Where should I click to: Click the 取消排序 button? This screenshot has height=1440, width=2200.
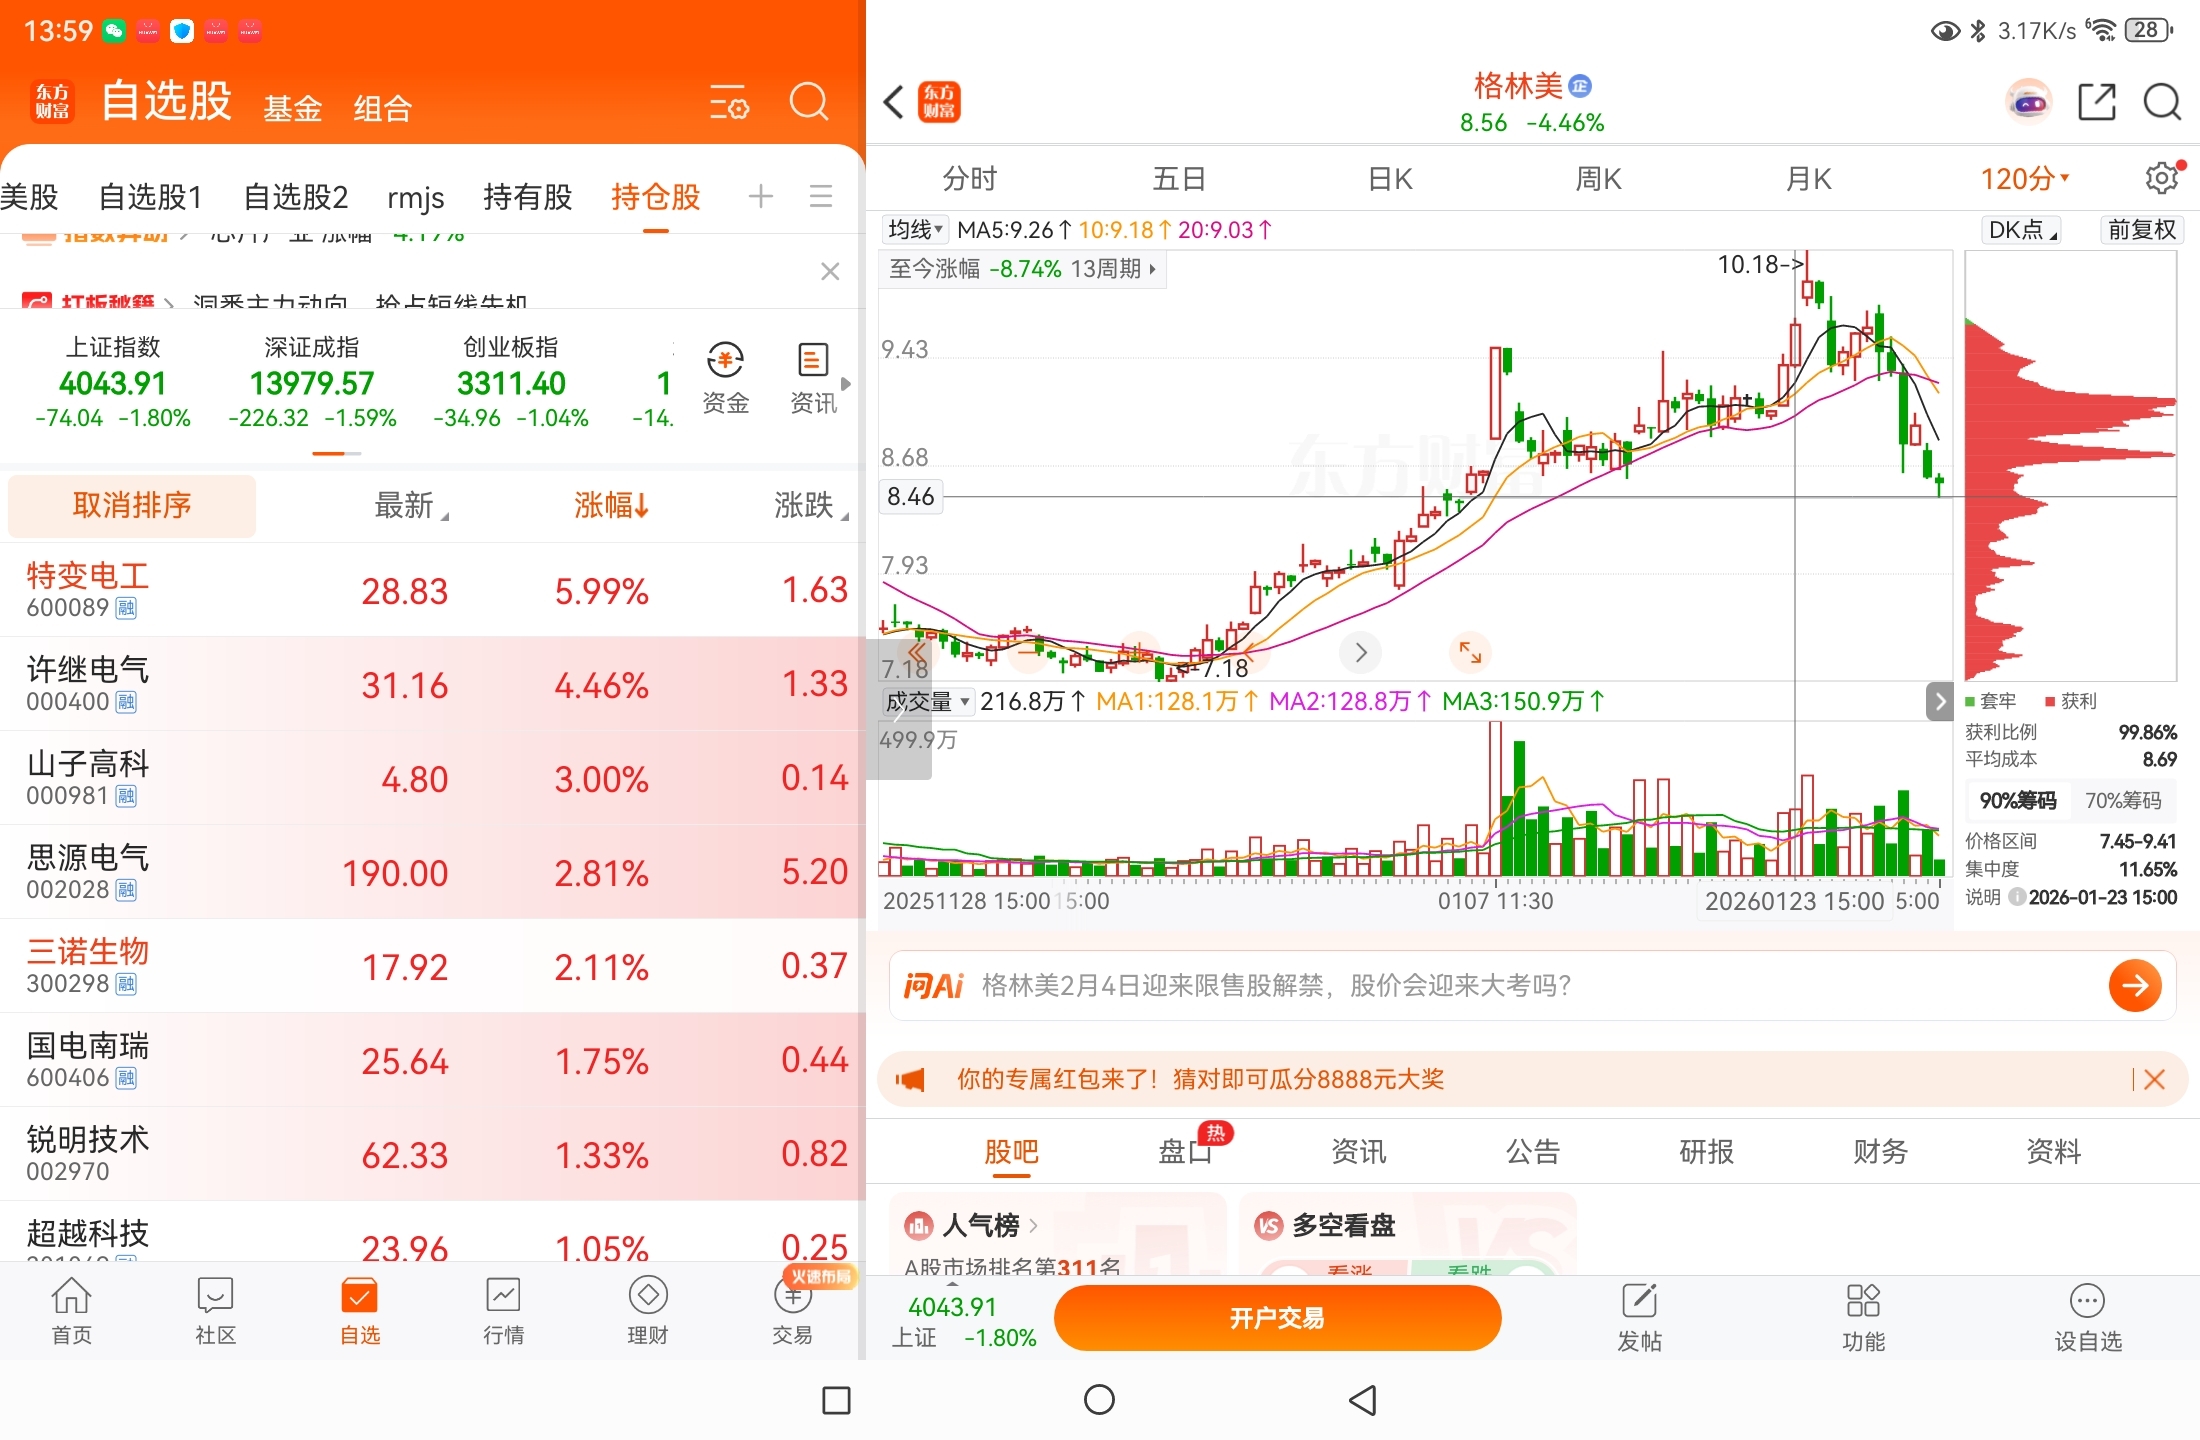click(x=131, y=505)
